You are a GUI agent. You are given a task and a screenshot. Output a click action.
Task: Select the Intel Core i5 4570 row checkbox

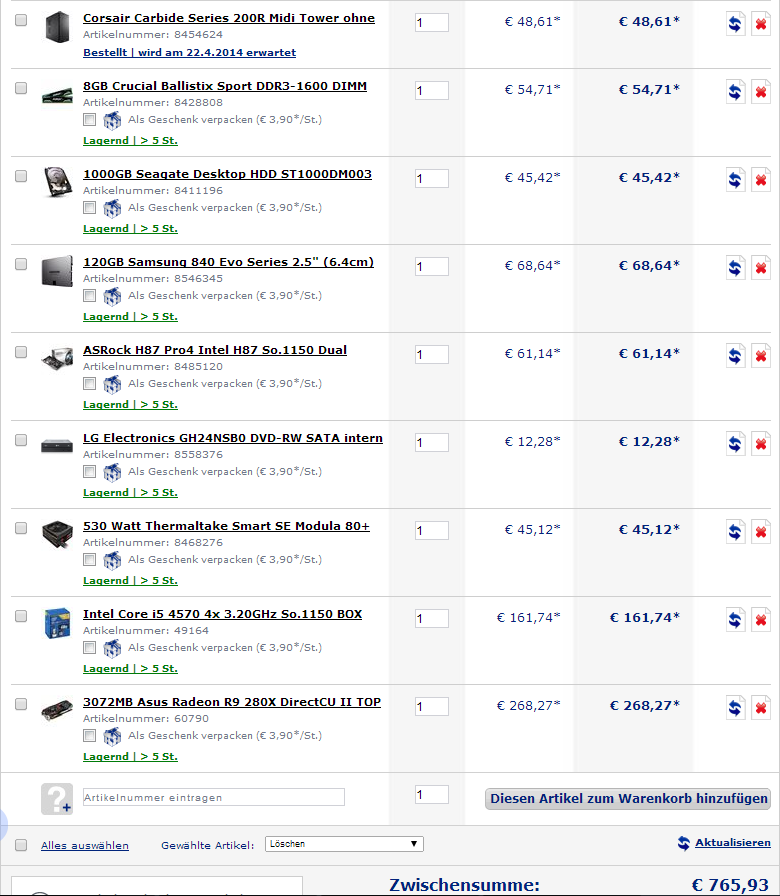(x=21, y=616)
